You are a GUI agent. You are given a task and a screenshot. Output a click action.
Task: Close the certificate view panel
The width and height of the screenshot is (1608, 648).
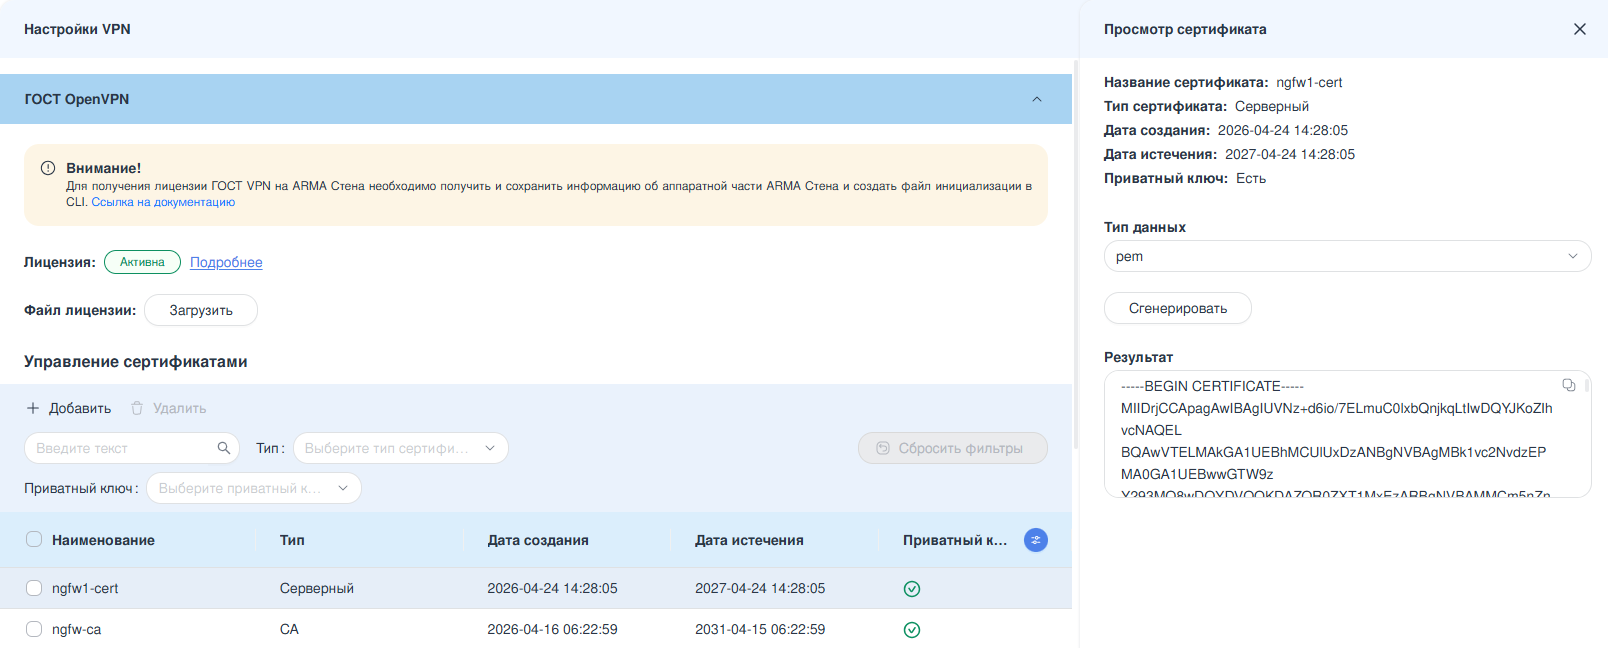pyautogui.click(x=1580, y=29)
